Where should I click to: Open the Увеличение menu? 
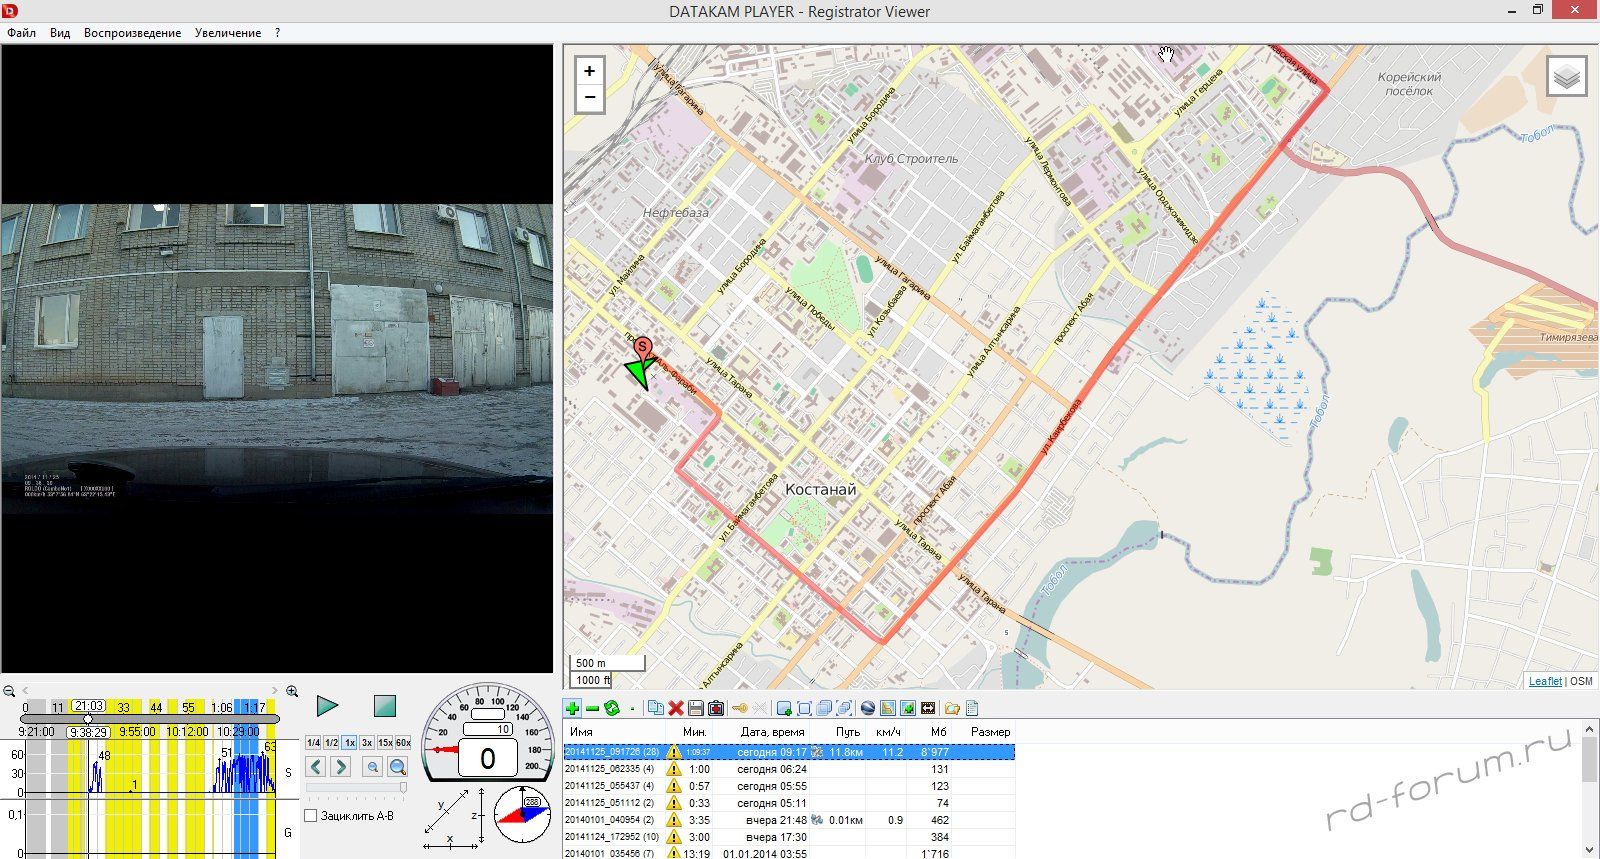228,33
